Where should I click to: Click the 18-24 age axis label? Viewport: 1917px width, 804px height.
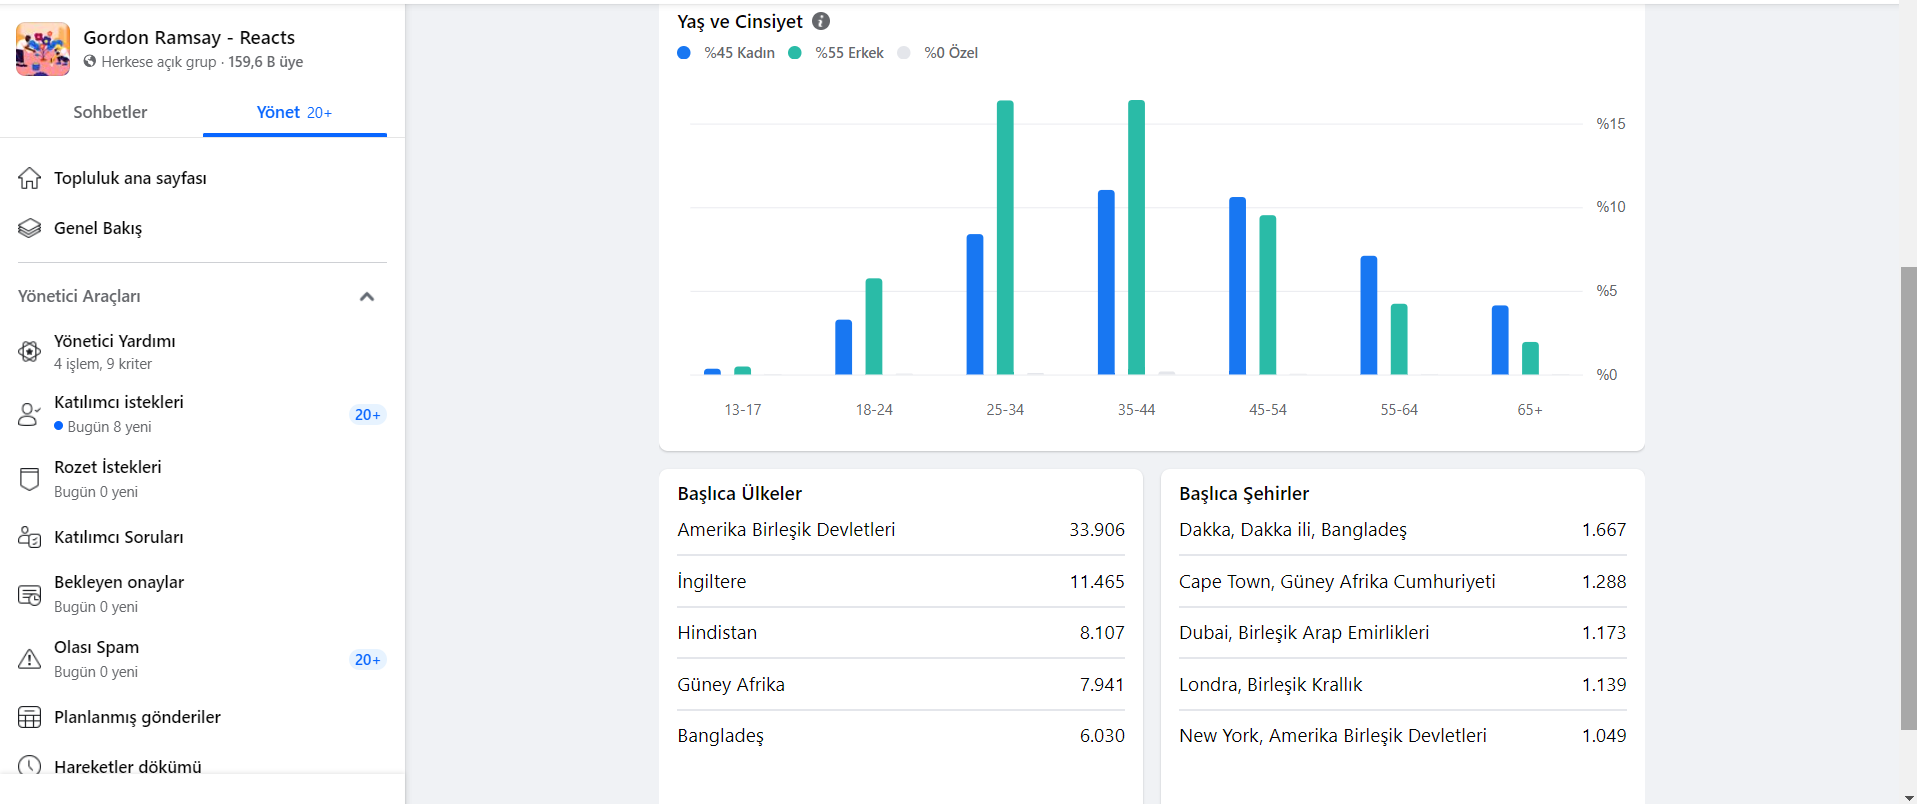tap(874, 410)
